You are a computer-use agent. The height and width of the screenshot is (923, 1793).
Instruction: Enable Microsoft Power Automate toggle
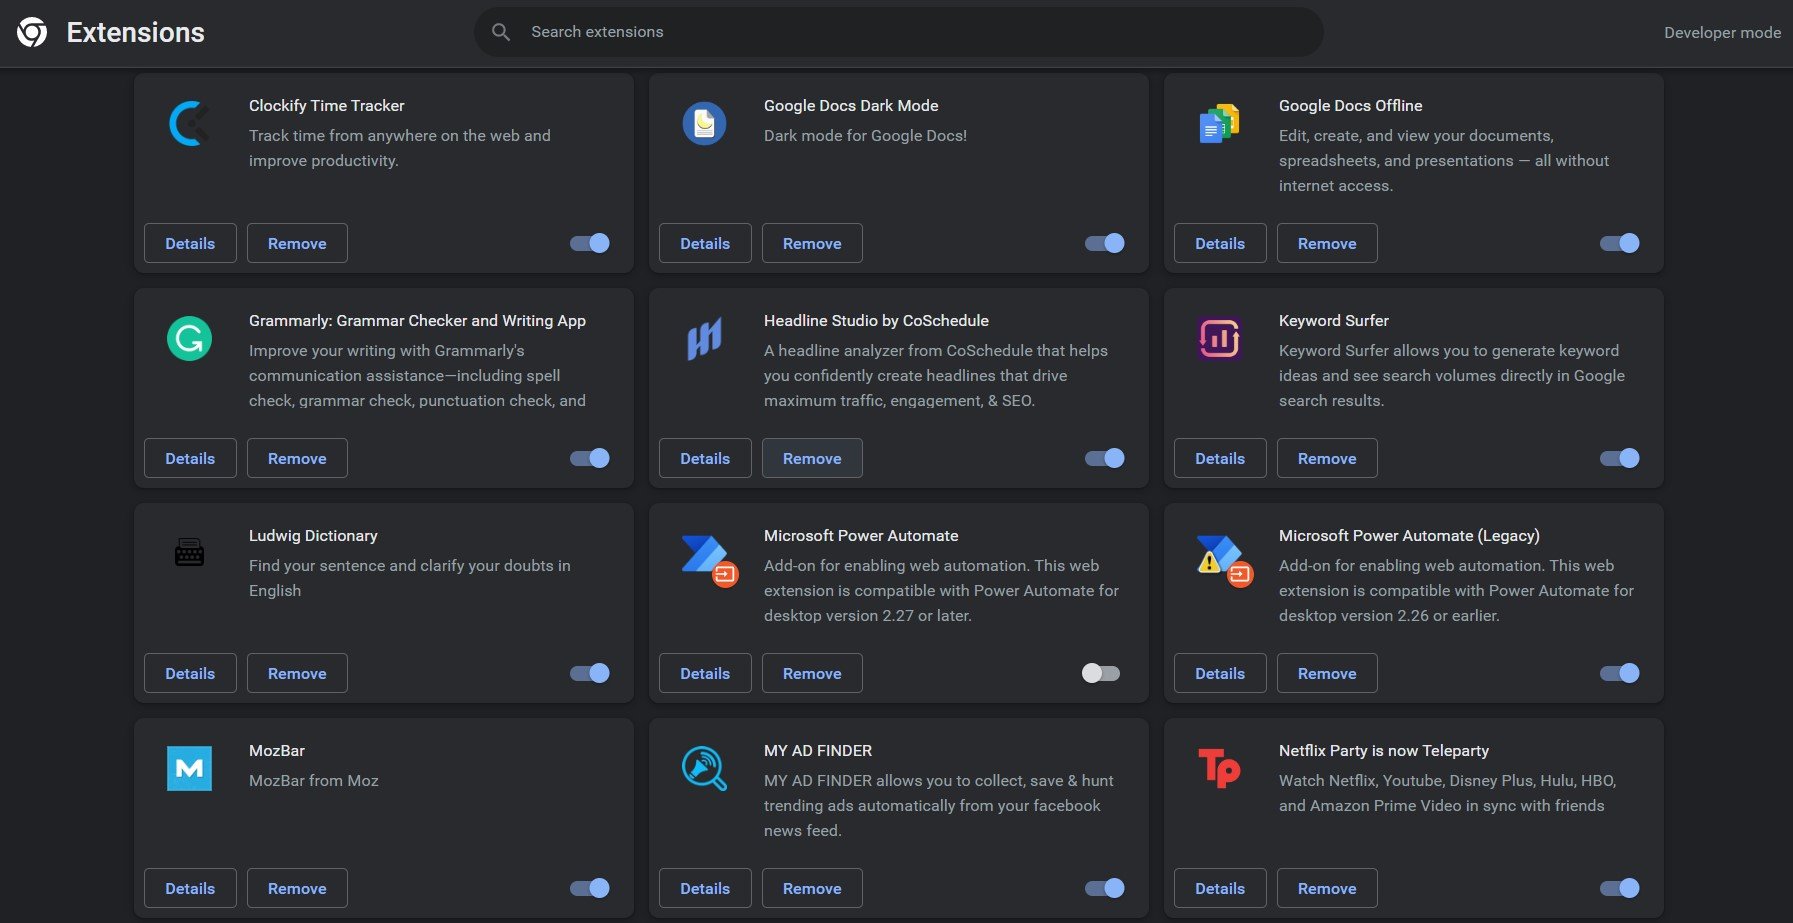click(1101, 673)
